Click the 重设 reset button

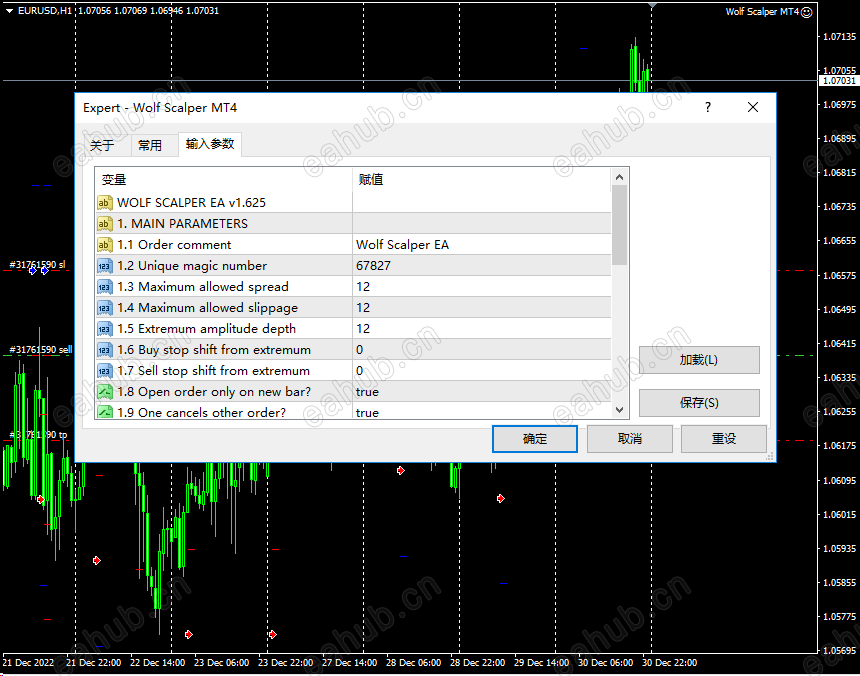723,439
